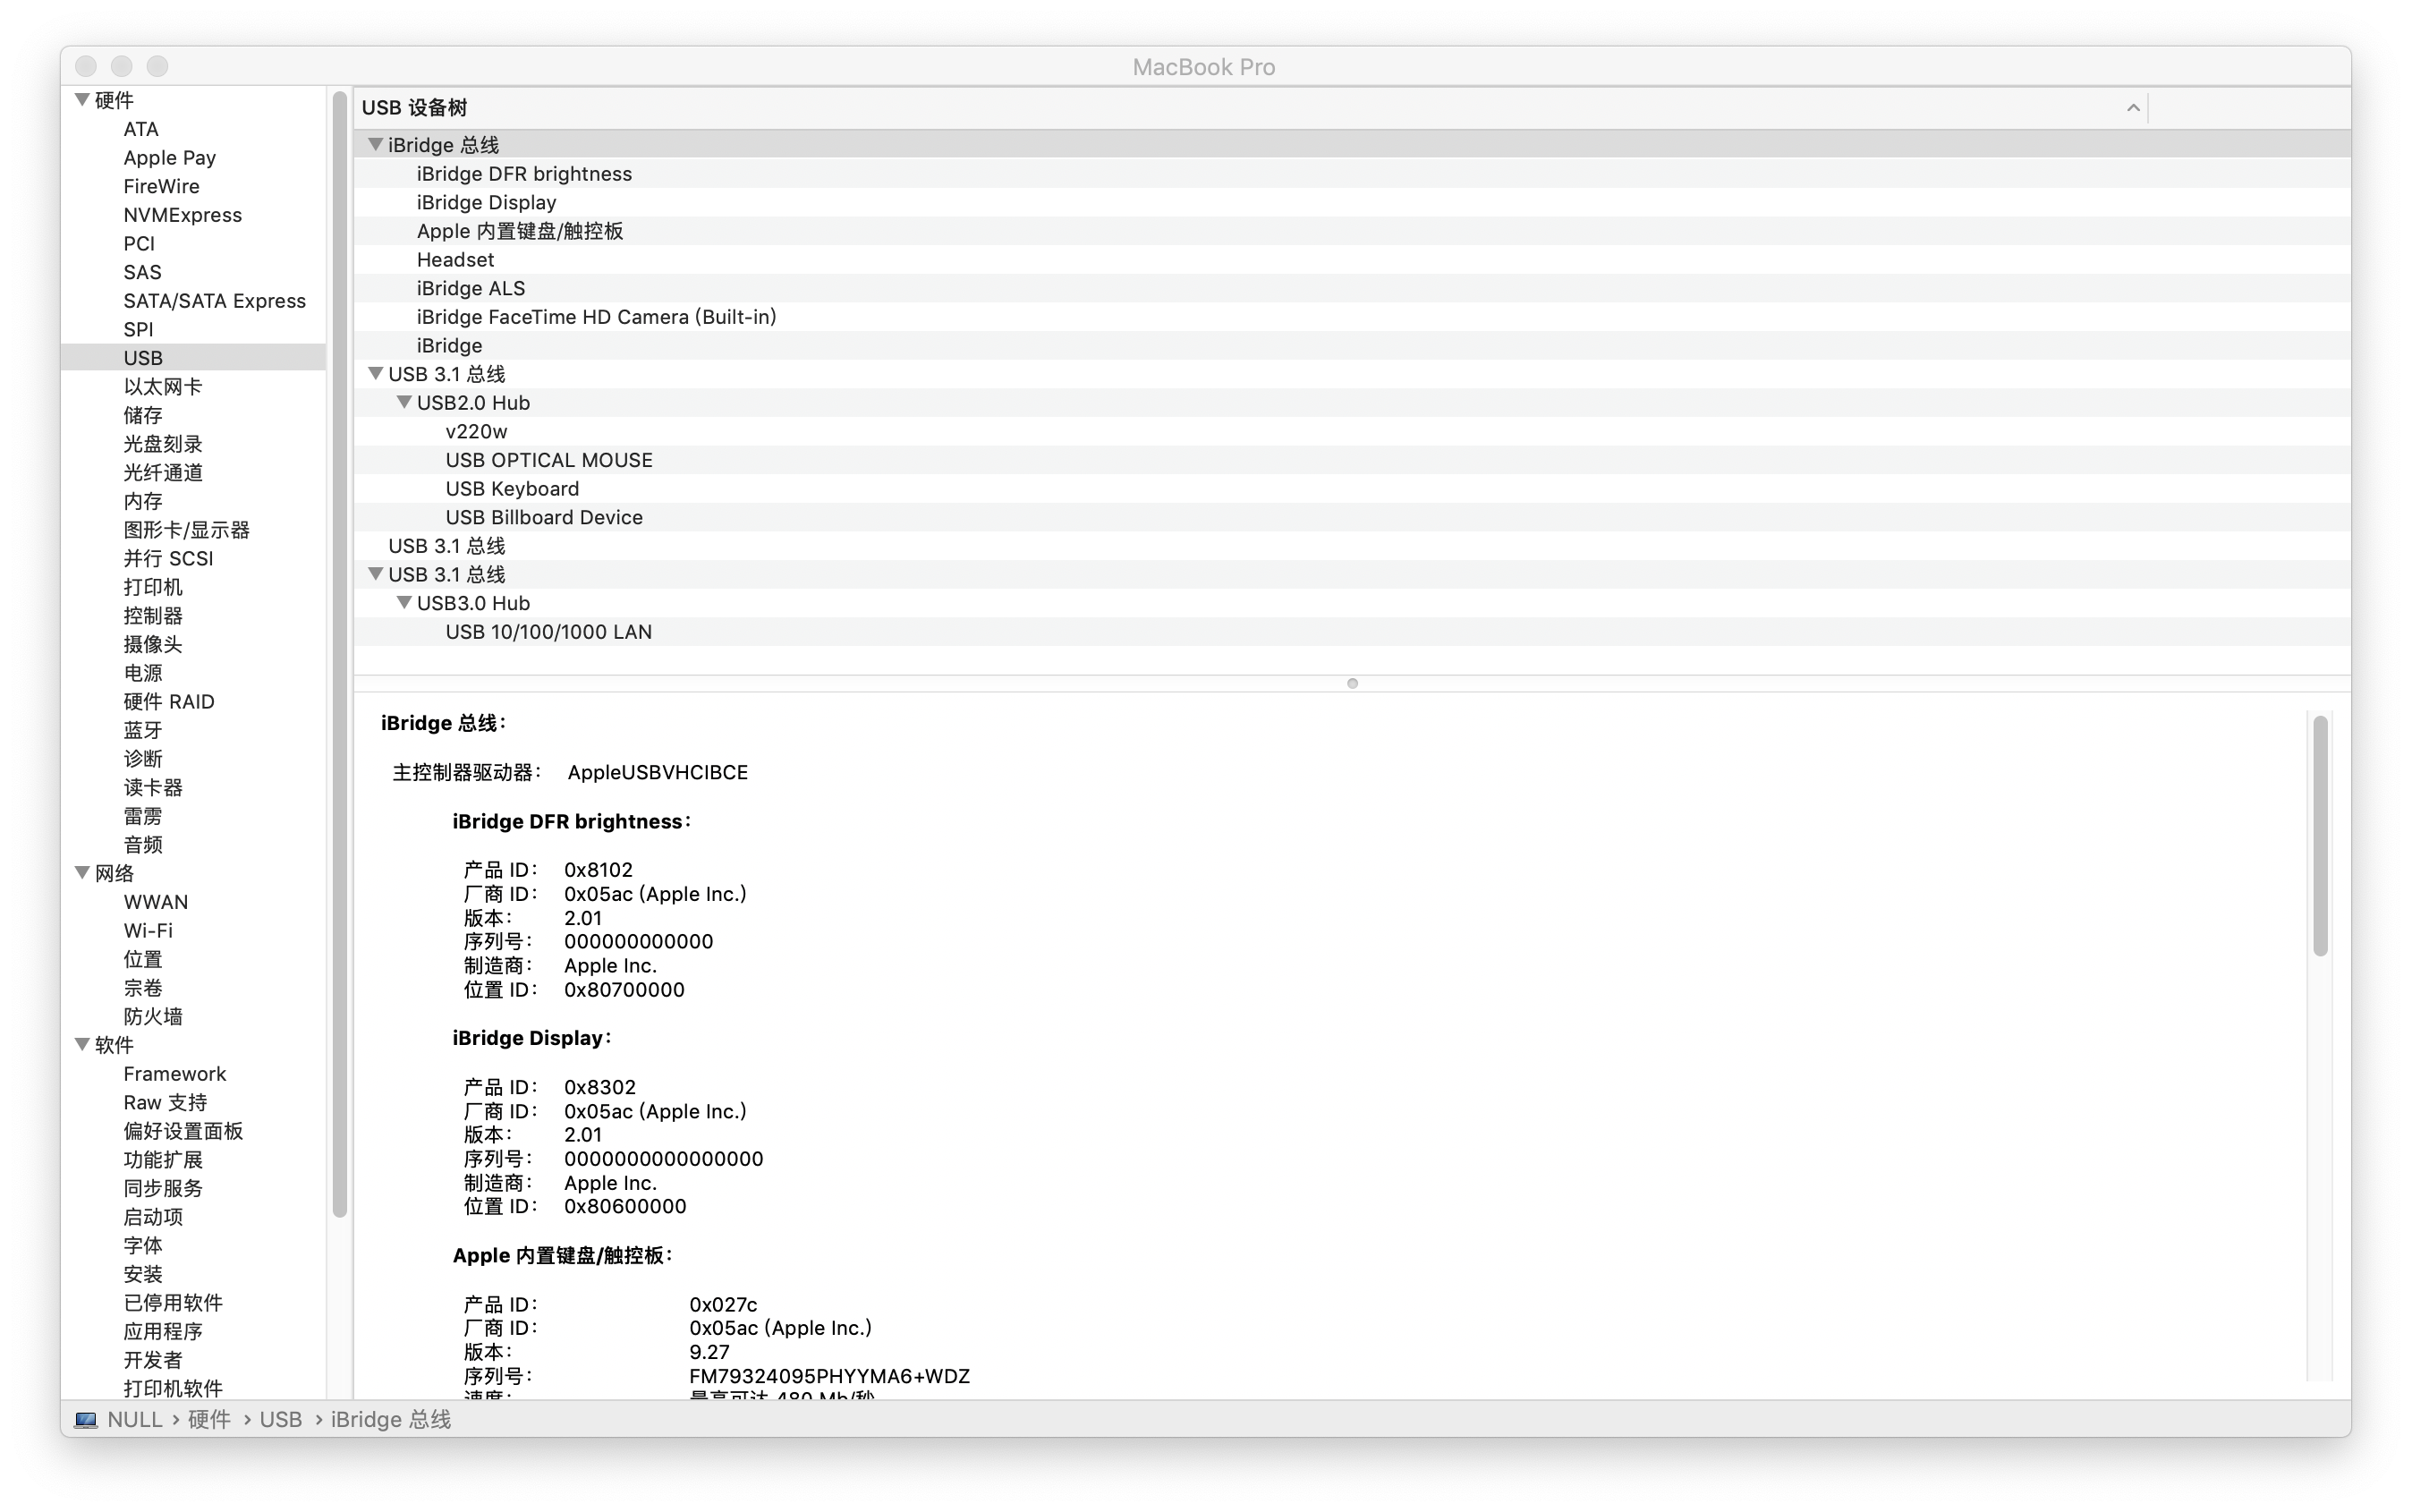Open the 蓝牙 sidebar entry
Viewport: 2412px width, 1512px height.
tap(142, 730)
